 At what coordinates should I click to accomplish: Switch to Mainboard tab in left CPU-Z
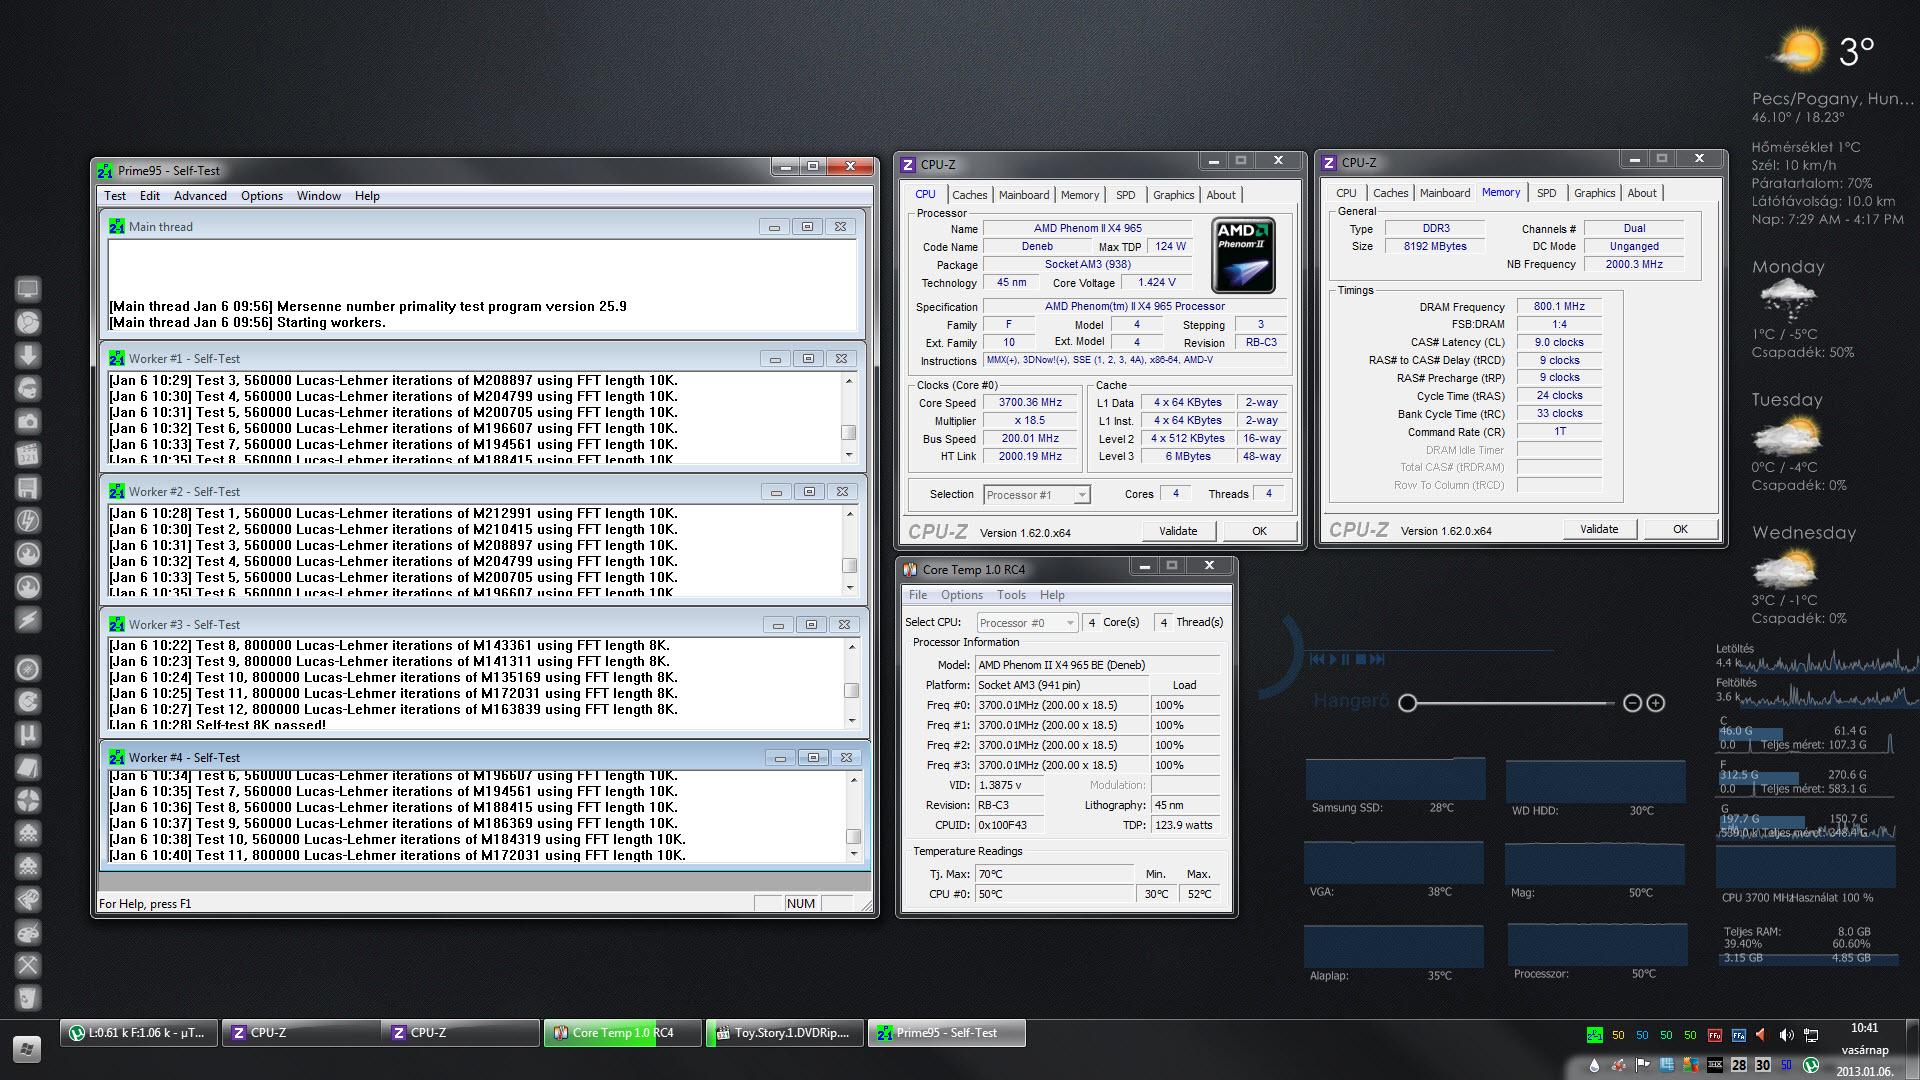click(1024, 195)
